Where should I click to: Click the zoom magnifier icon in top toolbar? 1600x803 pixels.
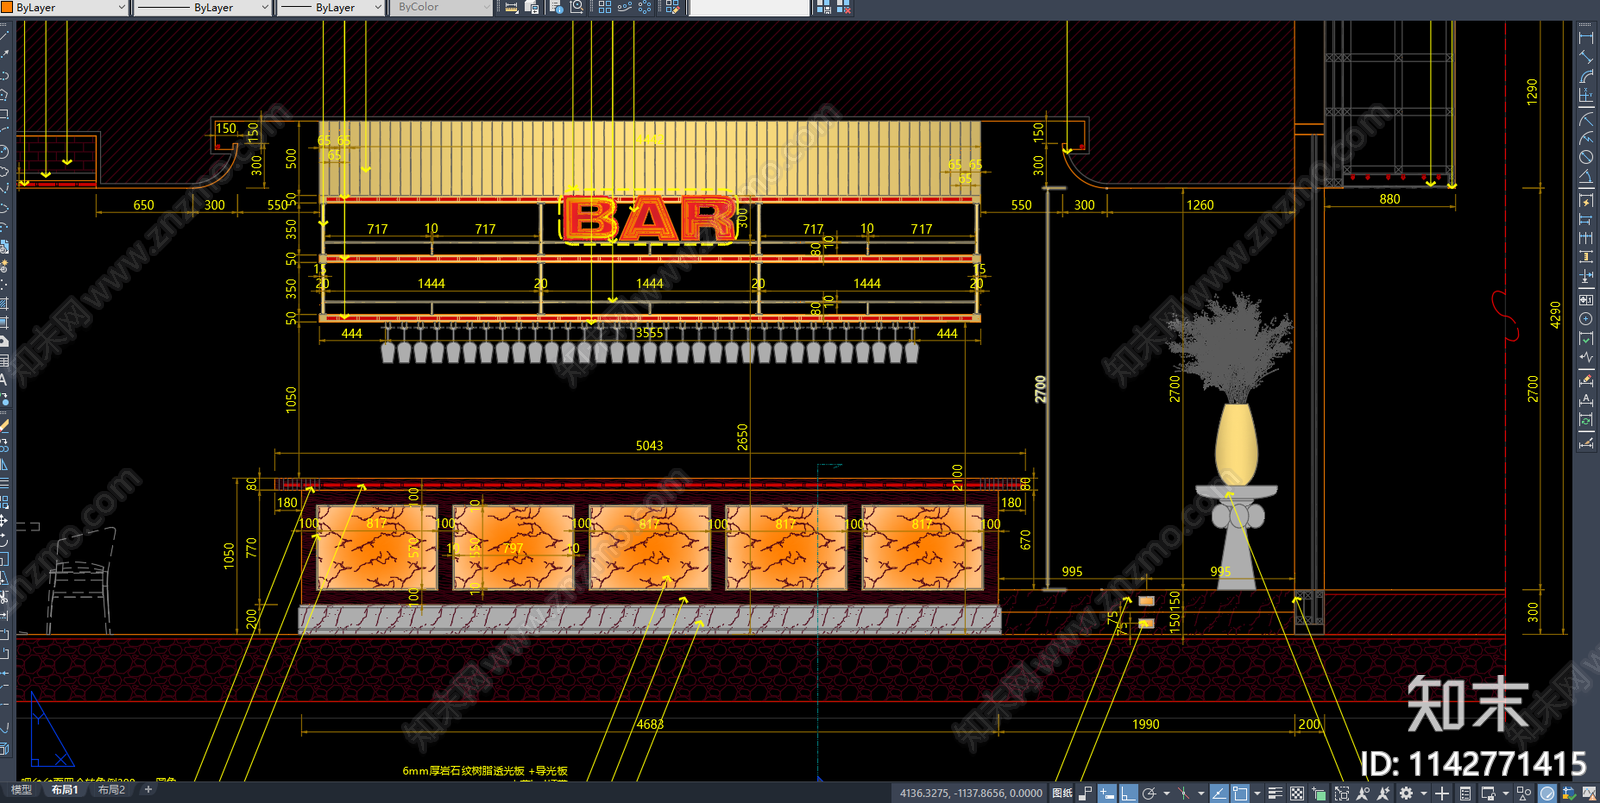[x=577, y=7]
